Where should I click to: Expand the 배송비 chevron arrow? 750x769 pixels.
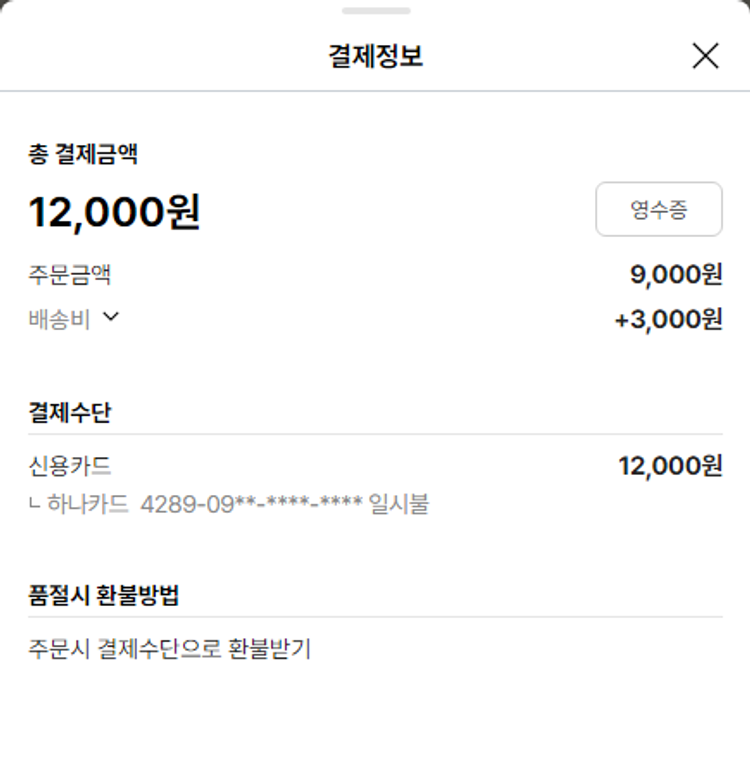point(111,317)
